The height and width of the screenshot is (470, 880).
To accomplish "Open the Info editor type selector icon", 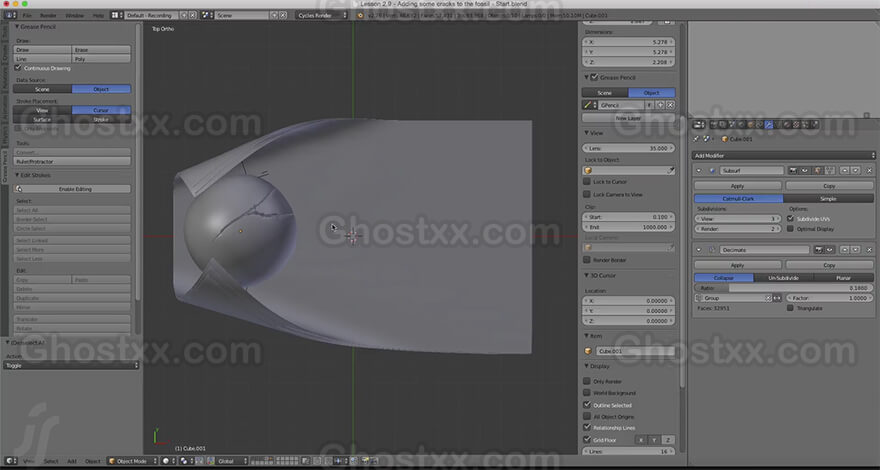I will click(10, 15).
